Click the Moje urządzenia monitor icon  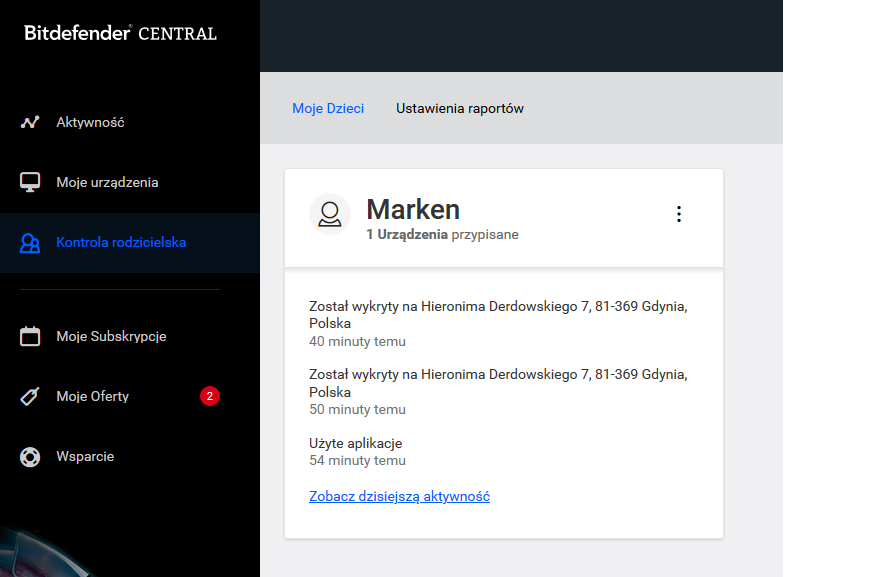pyautogui.click(x=30, y=183)
